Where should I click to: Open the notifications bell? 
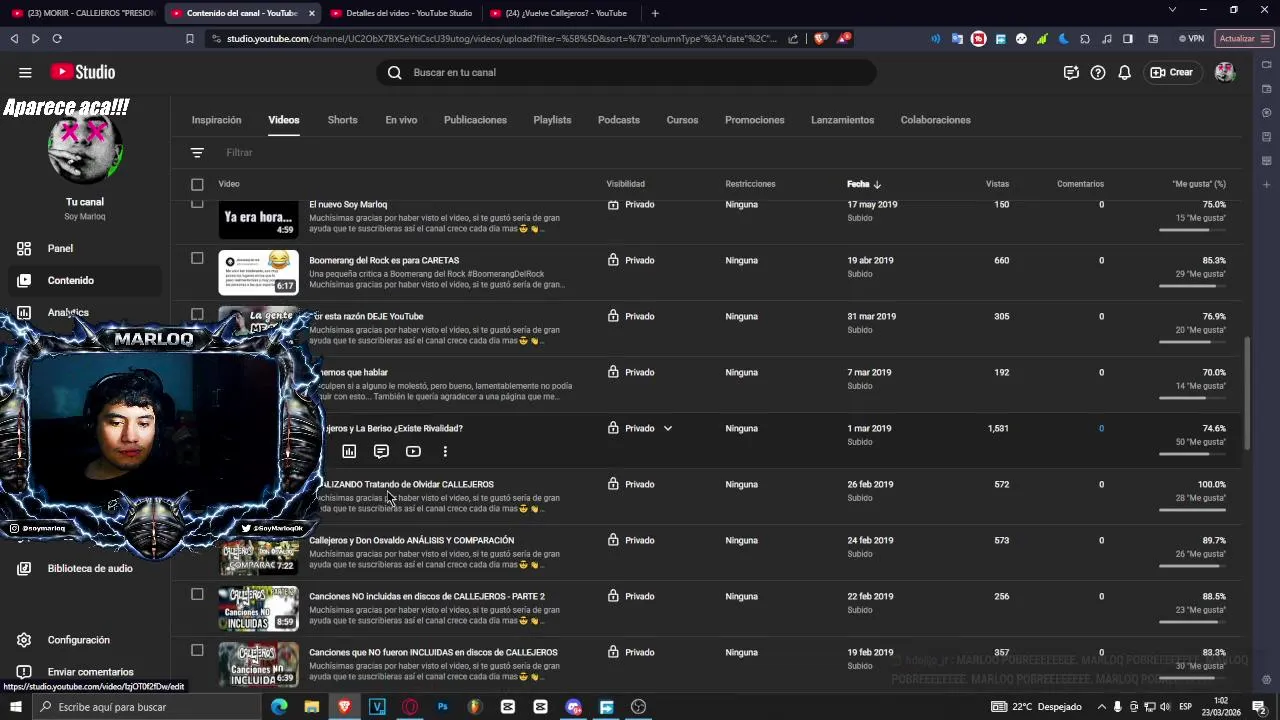[x=1124, y=72]
